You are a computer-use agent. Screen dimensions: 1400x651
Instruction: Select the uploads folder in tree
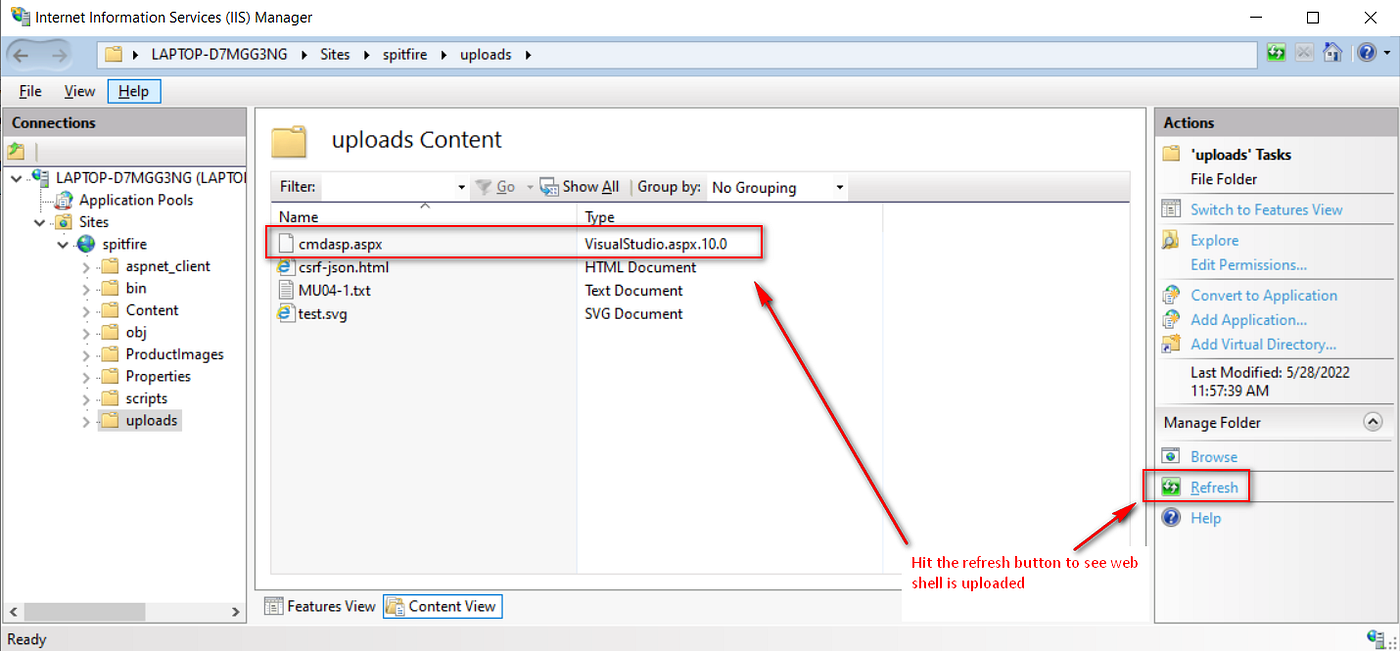click(151, 420)
